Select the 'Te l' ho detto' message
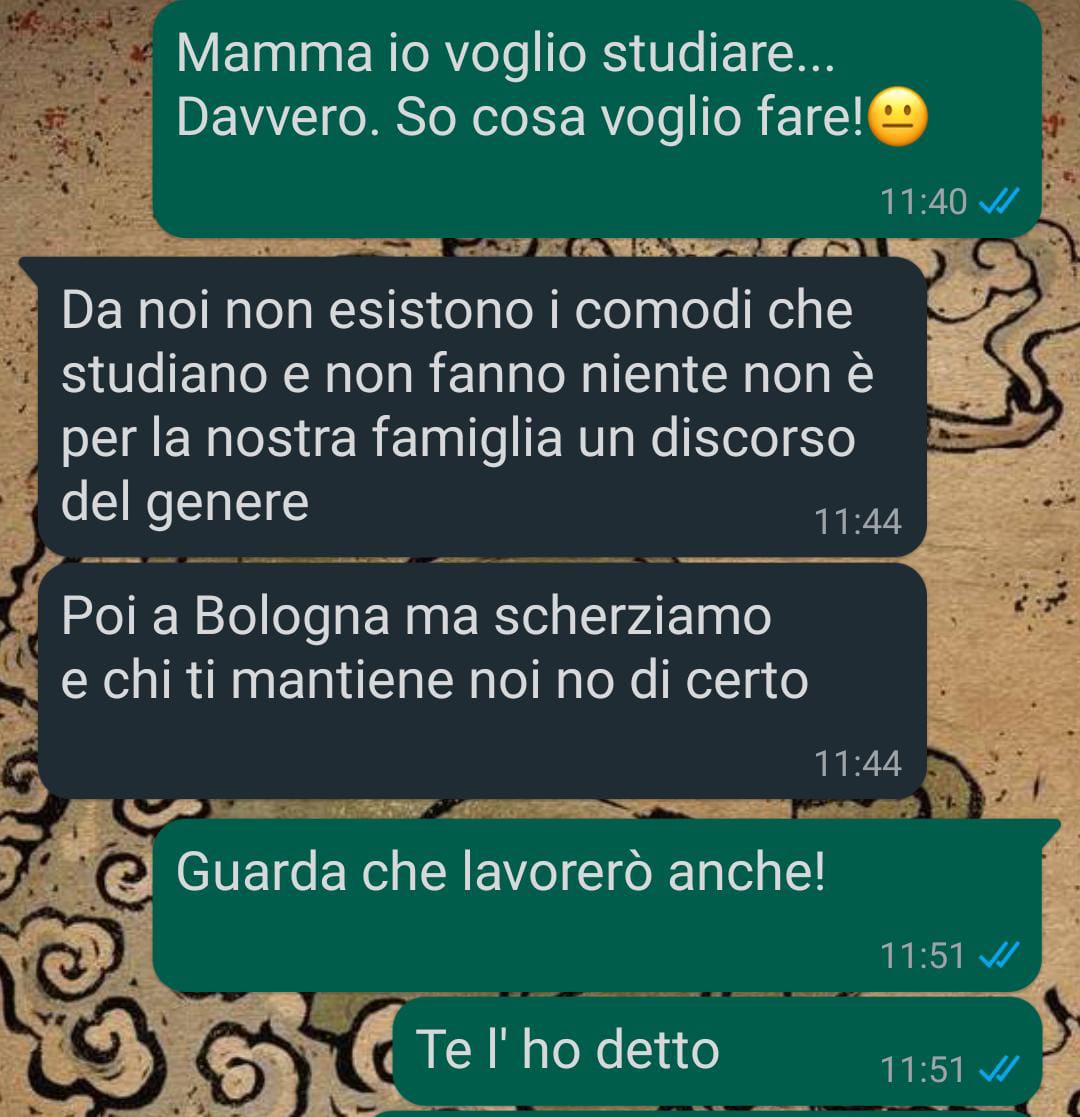This screenshot has width=1080, height=1117. 717,1051
